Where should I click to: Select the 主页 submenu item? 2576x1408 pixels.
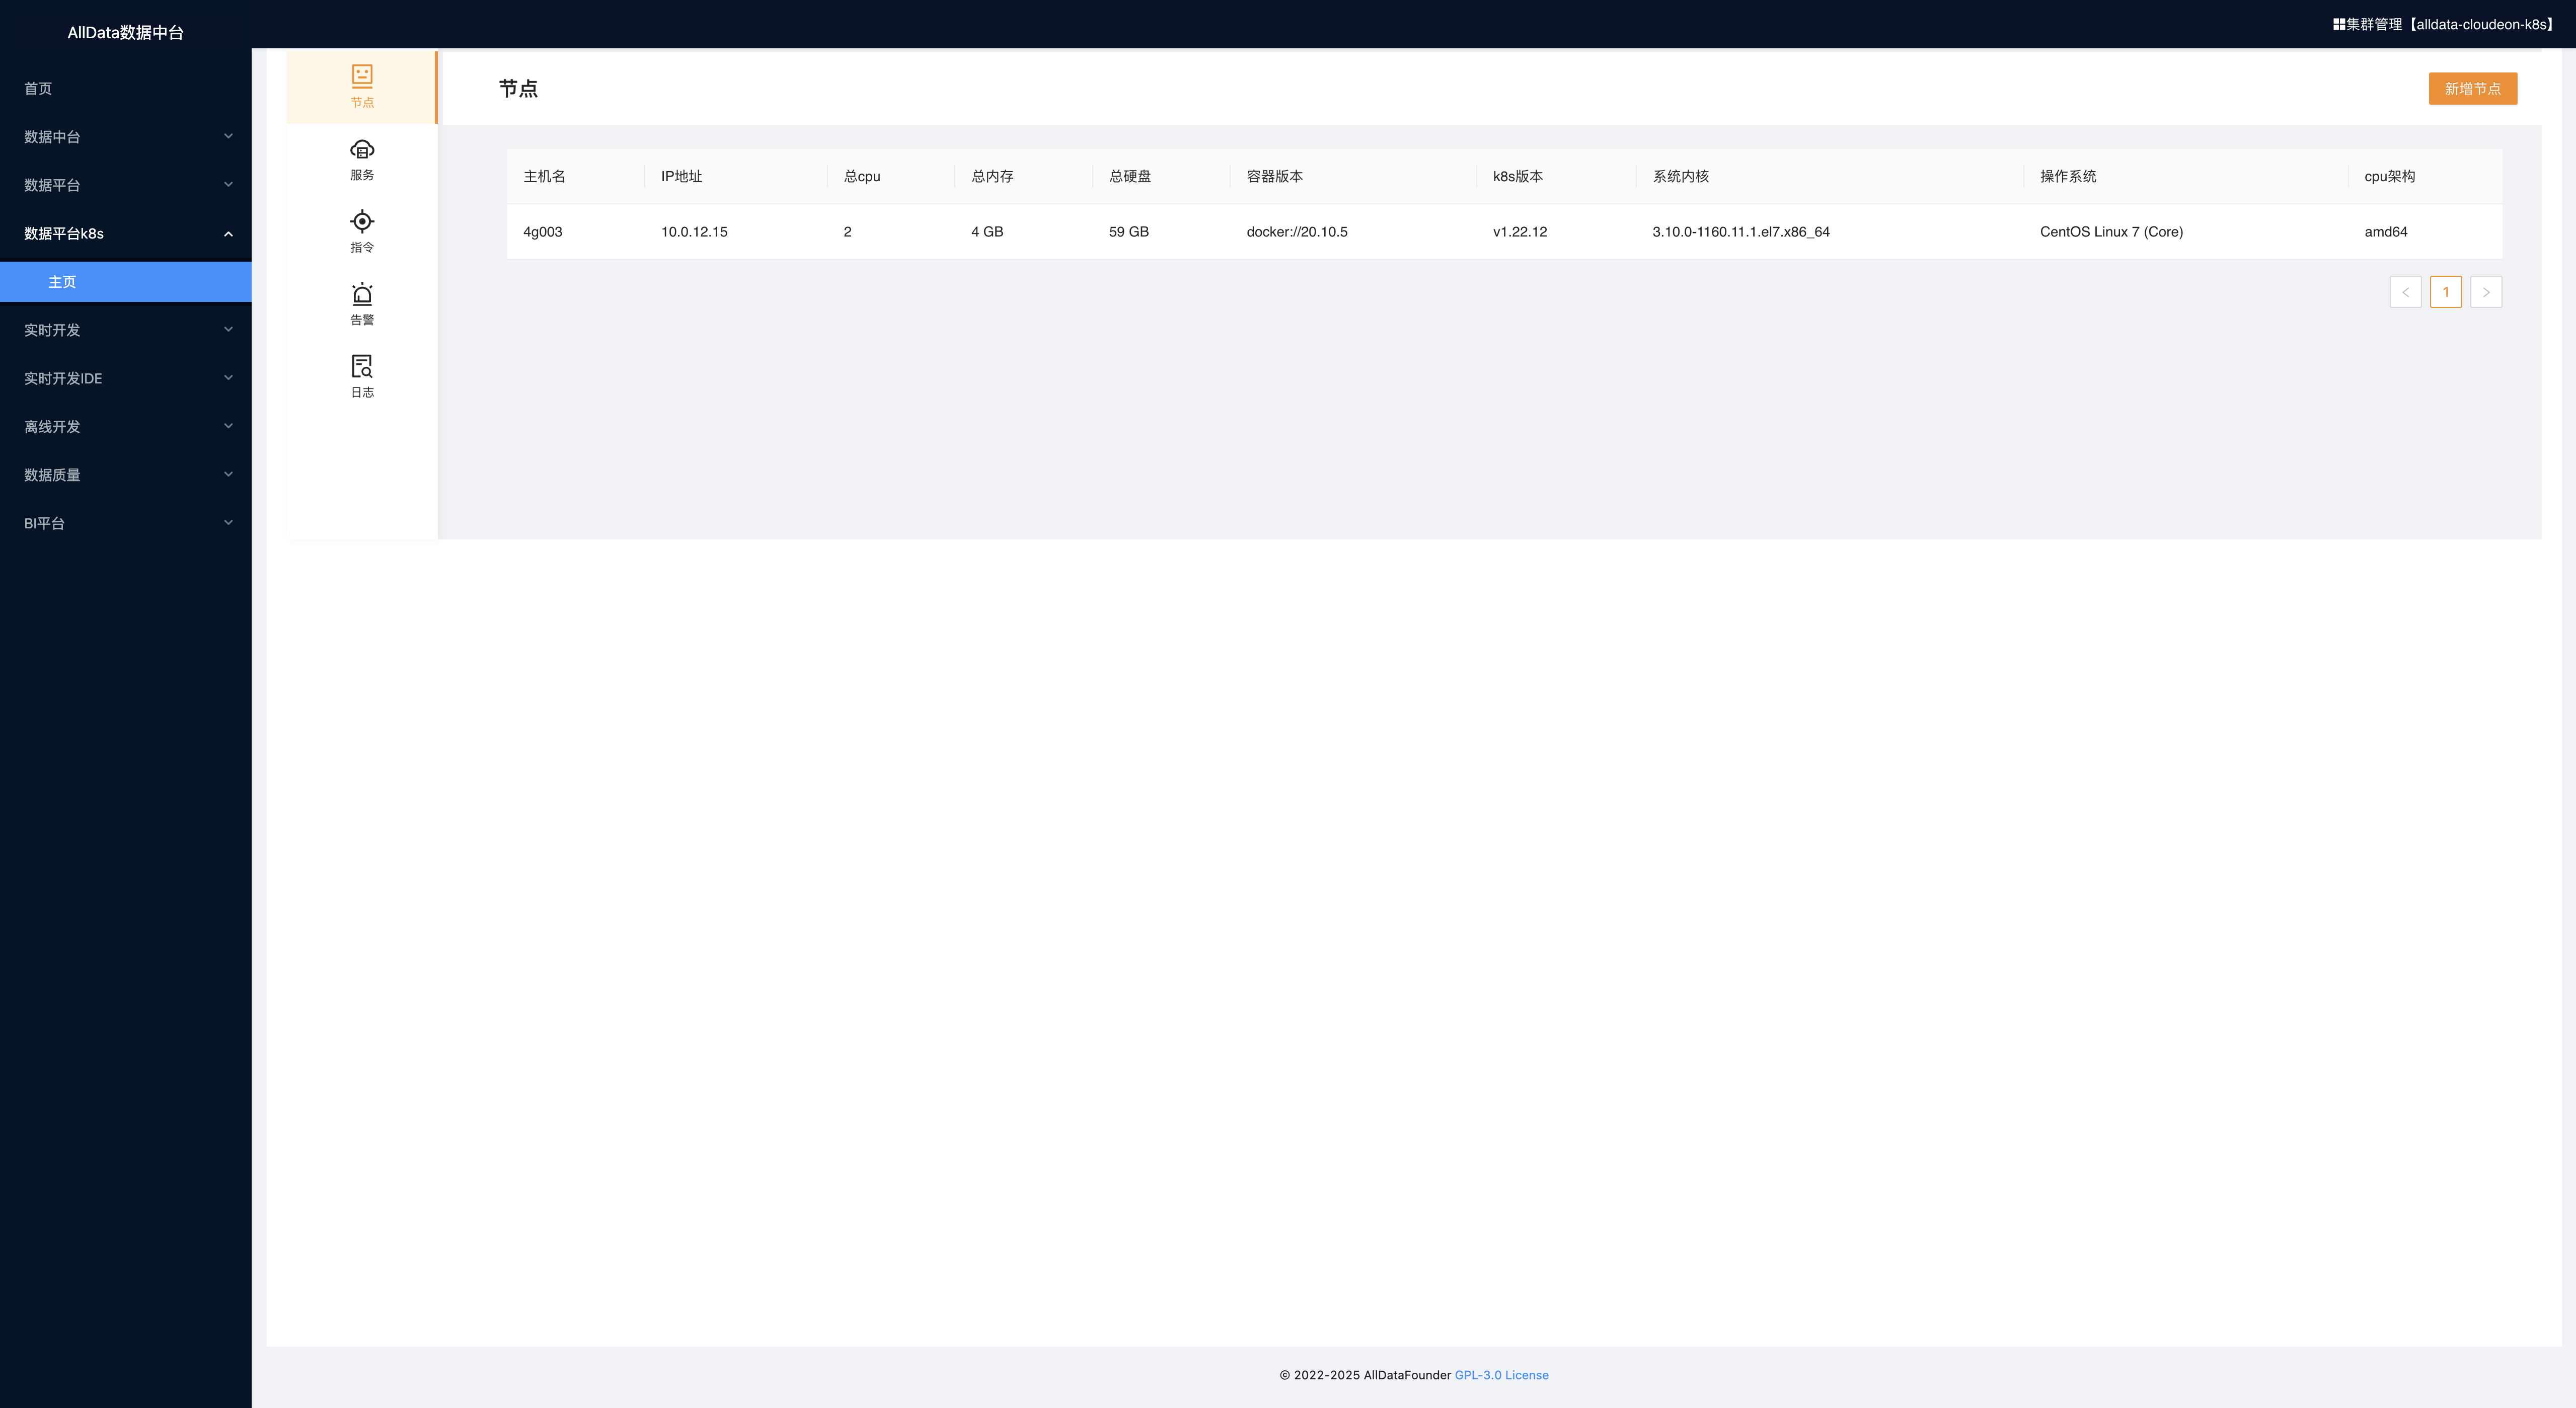click(126, 282)
